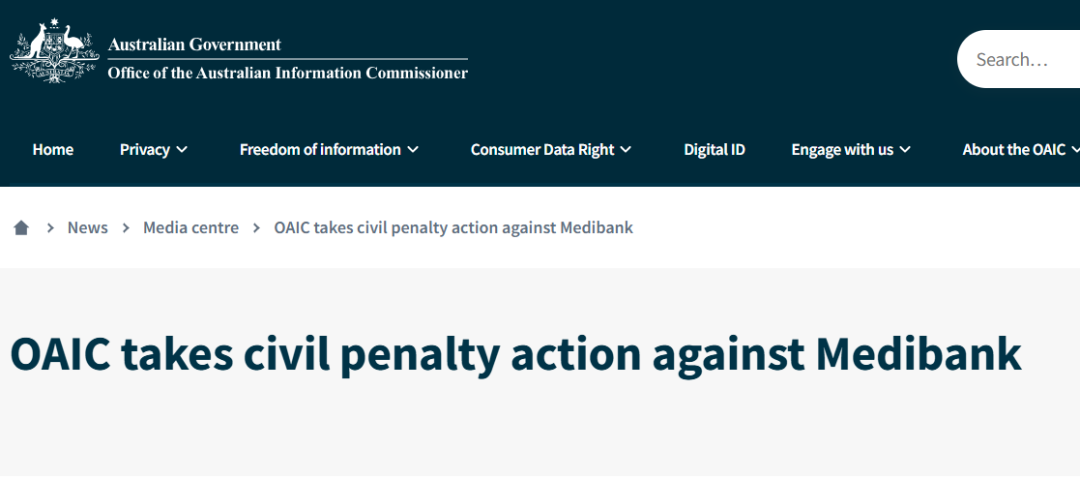Viewport: 1080px width, 480px height.
Task: Go to Media centre in the breadcrumb
Action: coord(191,228)
